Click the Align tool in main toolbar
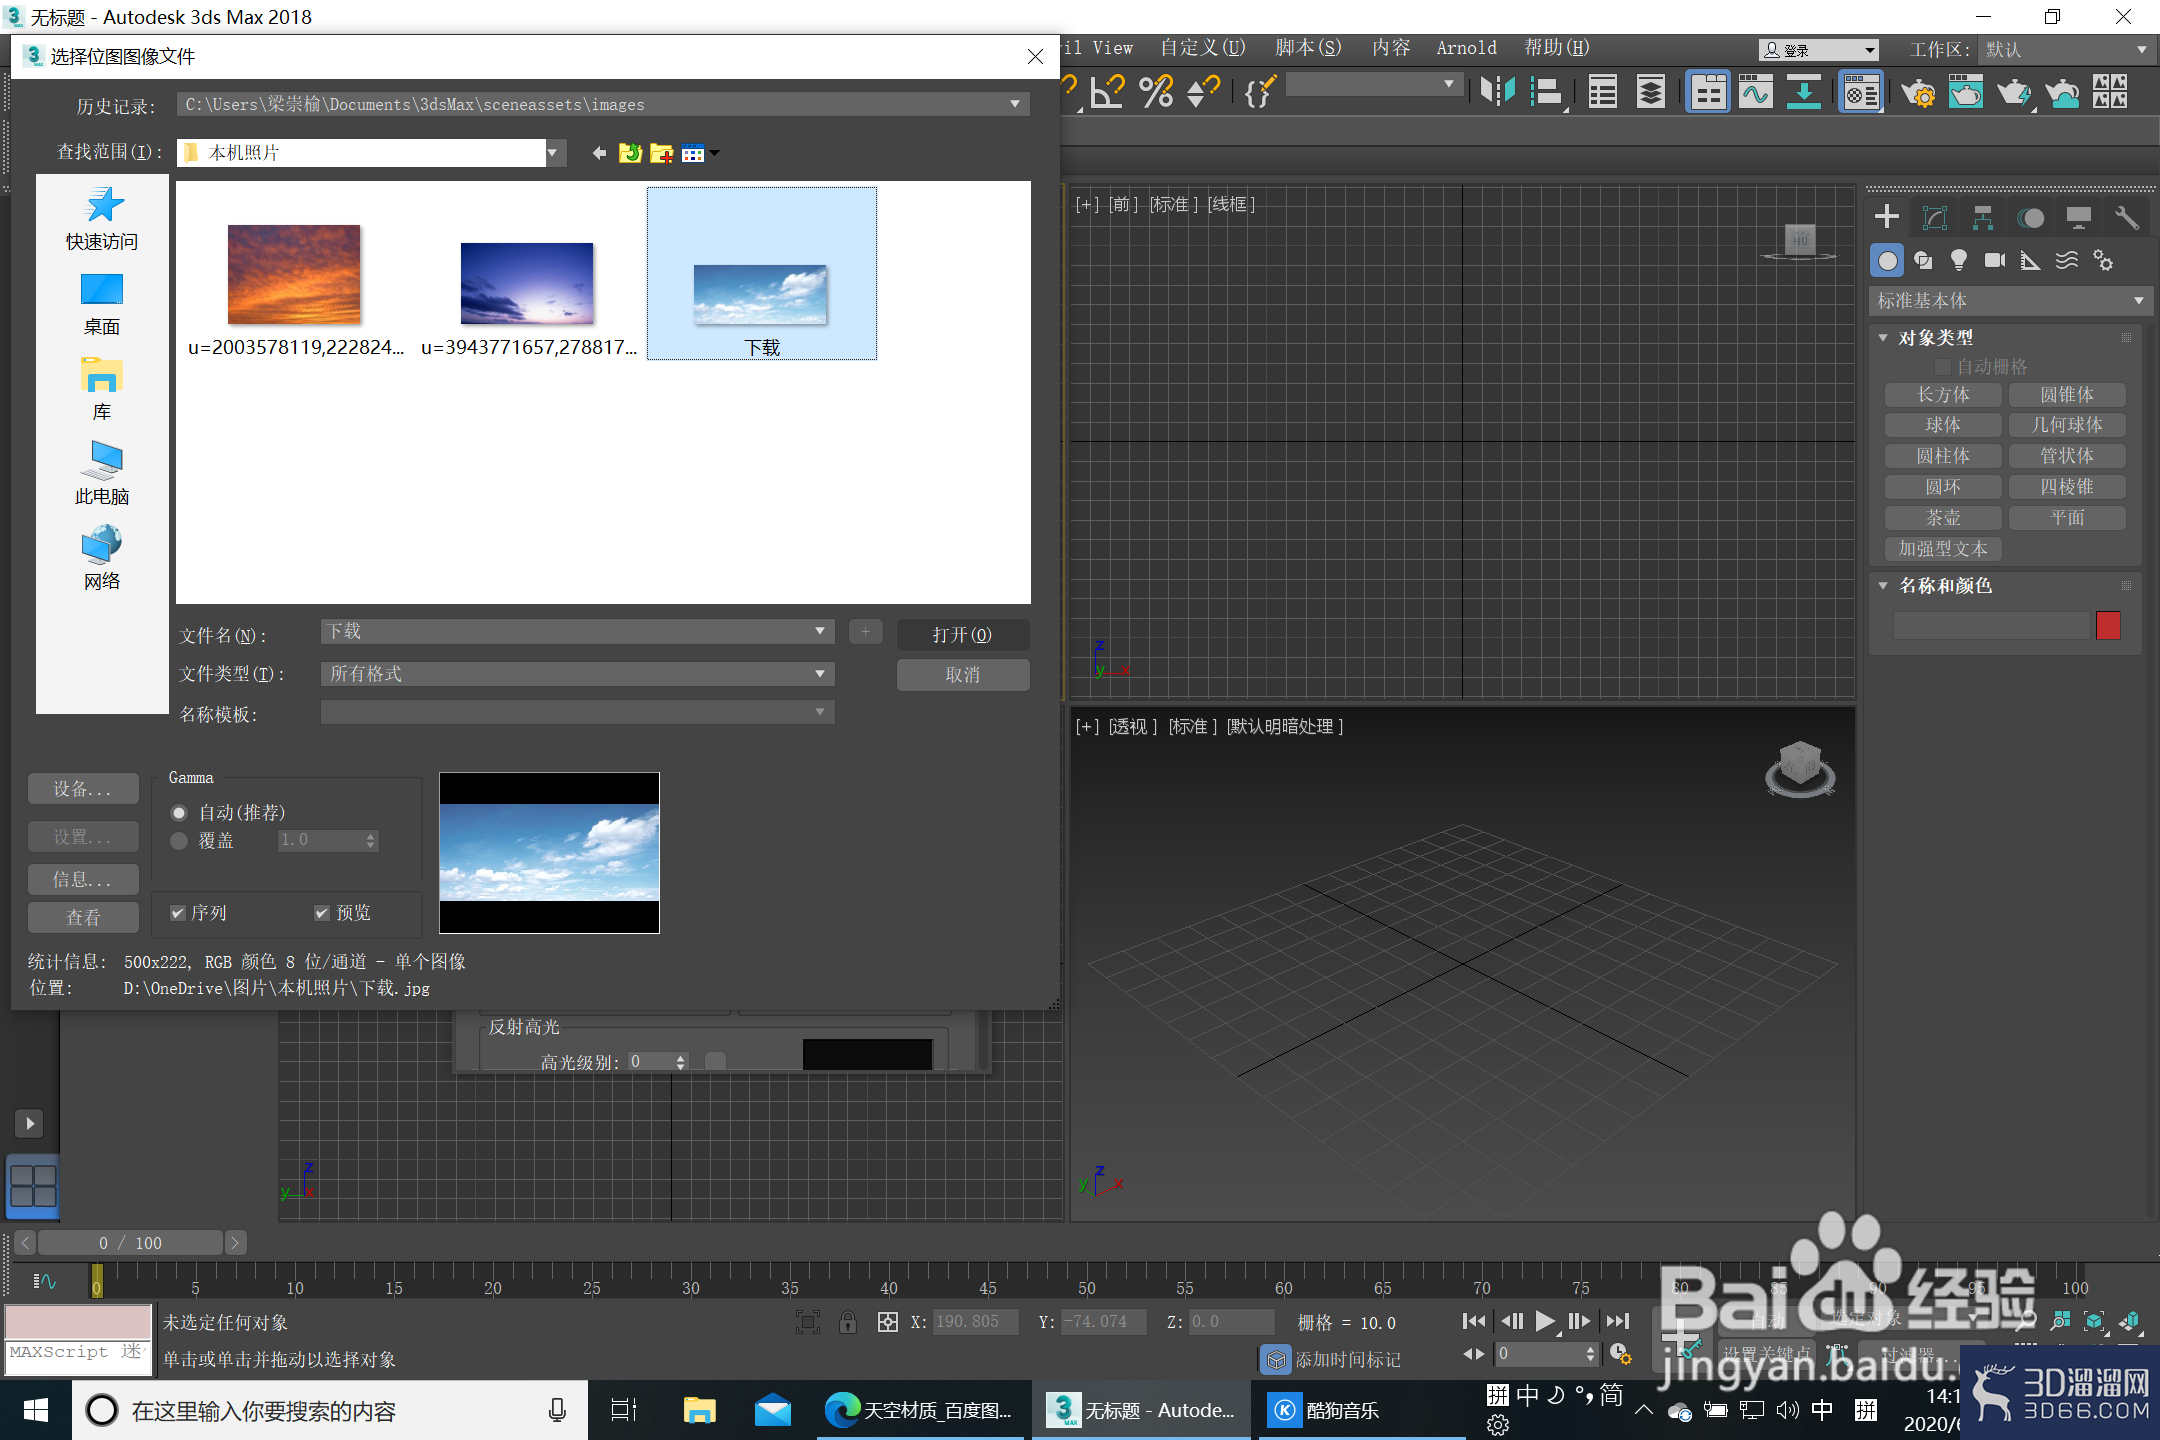The image size is (2160, 1440). (x=1547, y=92)
